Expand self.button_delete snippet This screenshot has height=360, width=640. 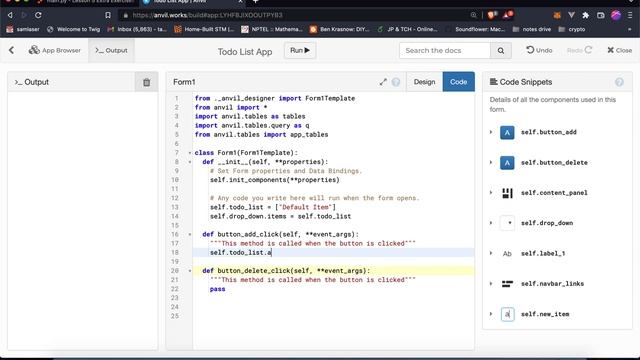(x=491, y=162)
